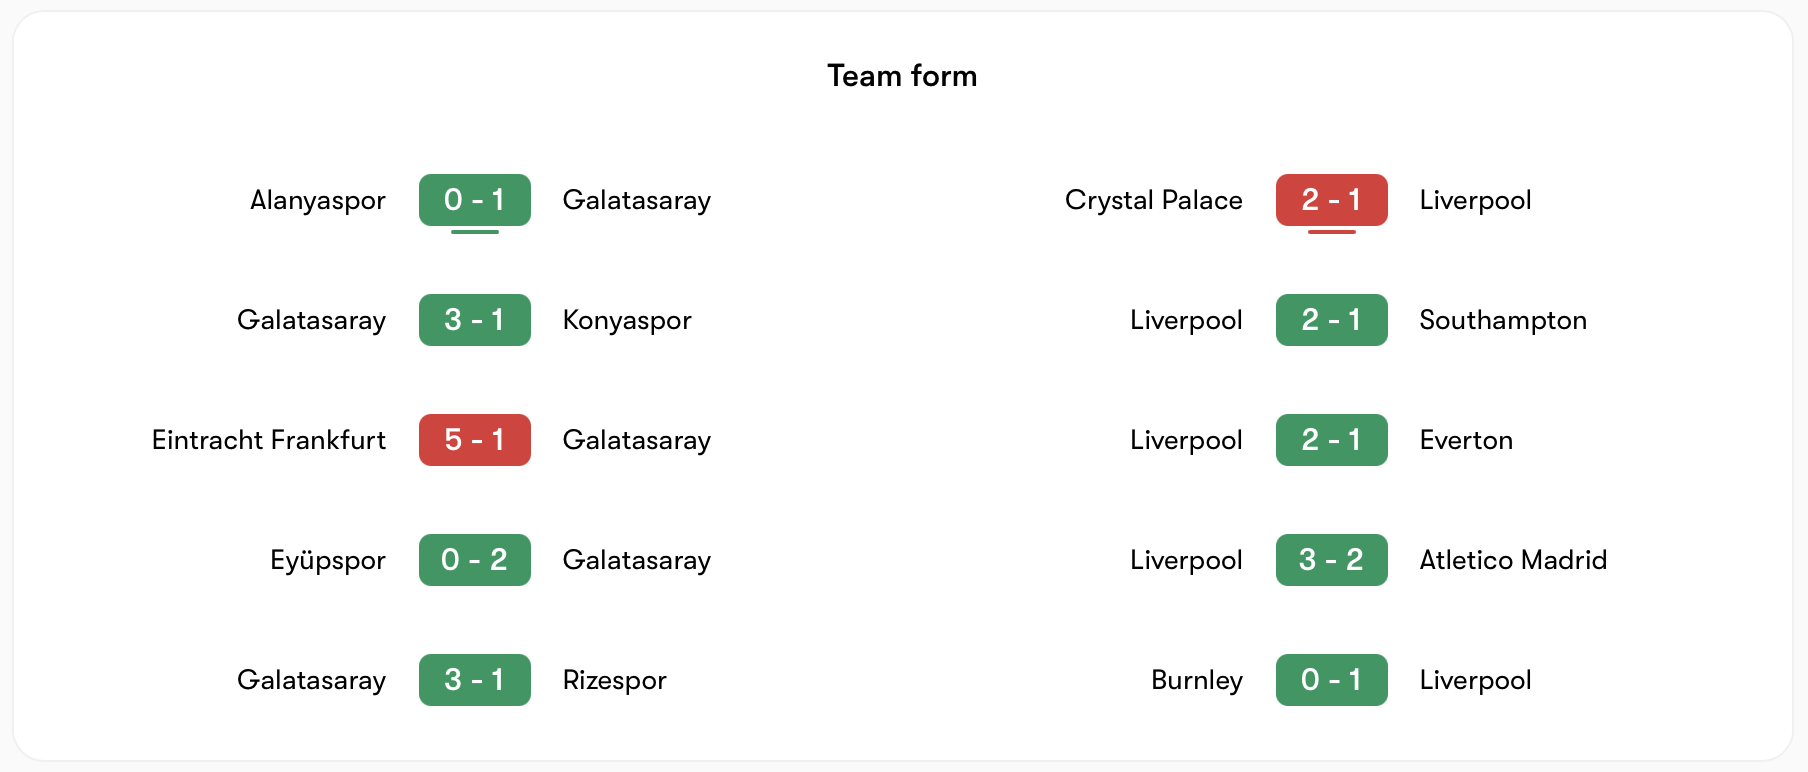Select the Rizespor team name
1808x772 pixels.
pyautogui.click(x=614, y=680)
